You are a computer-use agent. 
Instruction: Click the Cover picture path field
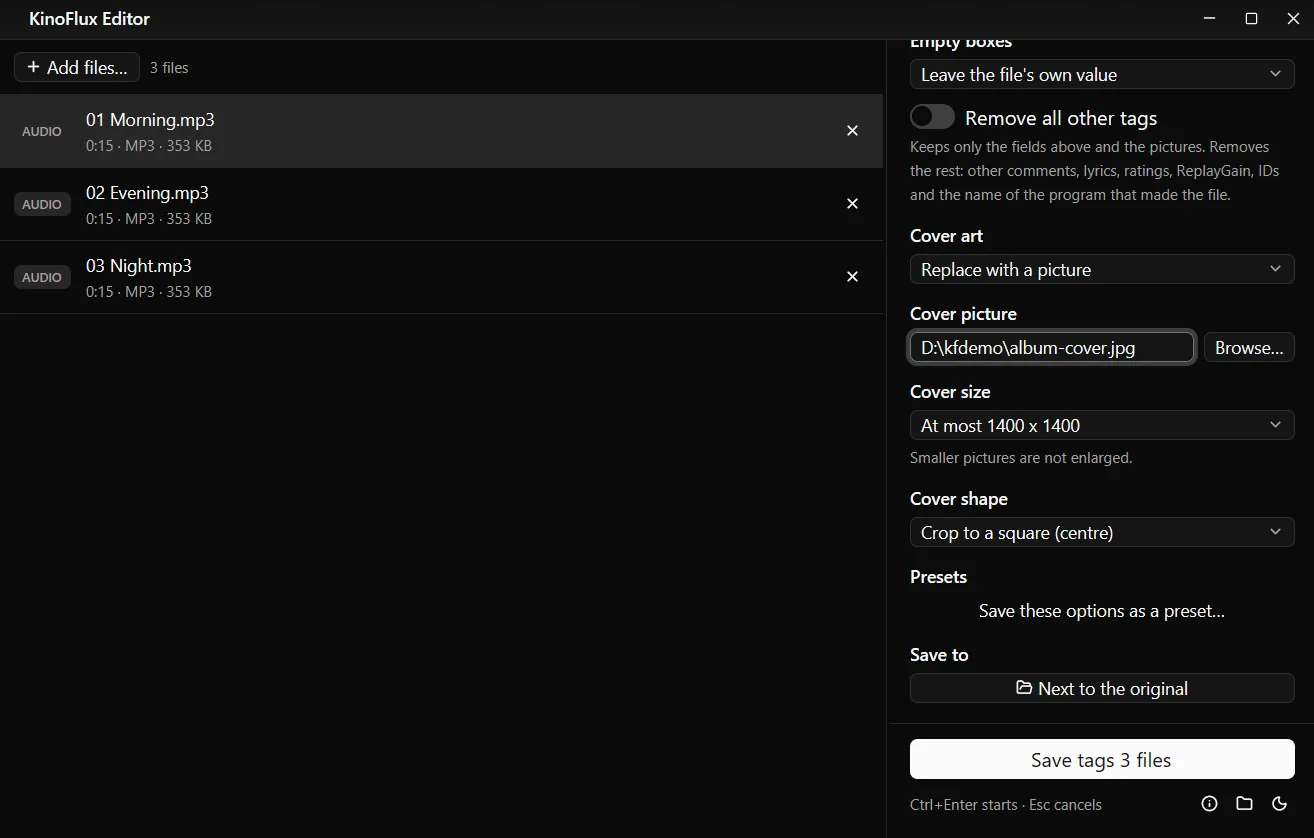click(x=1052, y=347)
